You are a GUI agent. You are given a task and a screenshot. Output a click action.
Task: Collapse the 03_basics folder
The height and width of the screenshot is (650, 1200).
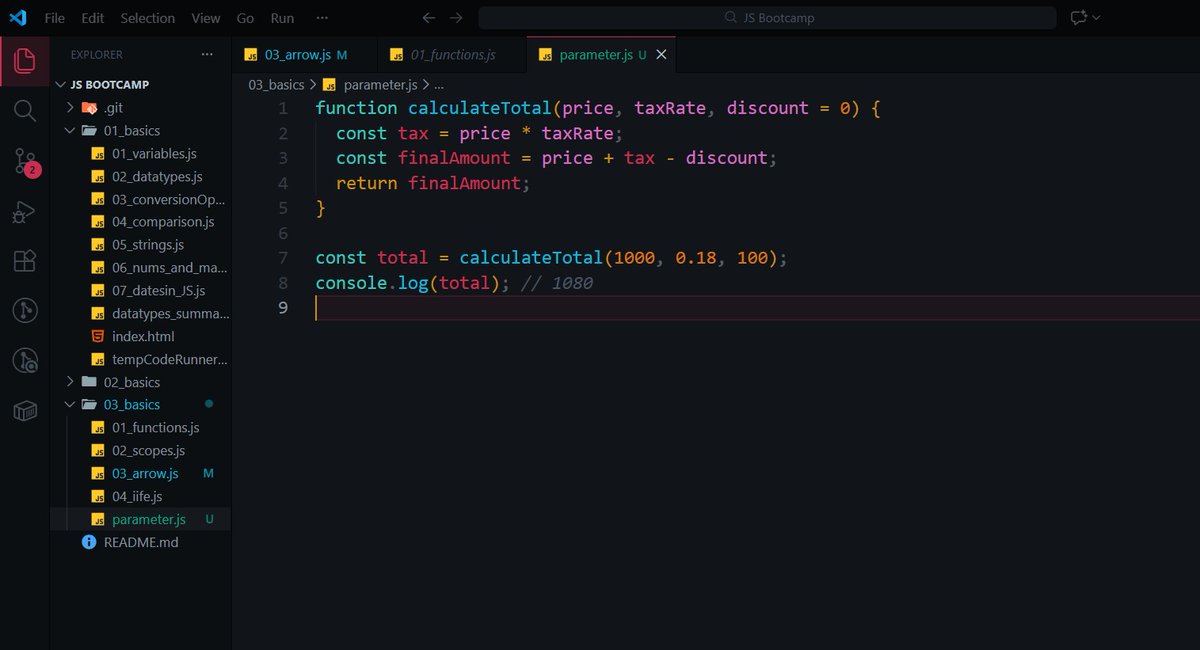[x=140, y=405]
